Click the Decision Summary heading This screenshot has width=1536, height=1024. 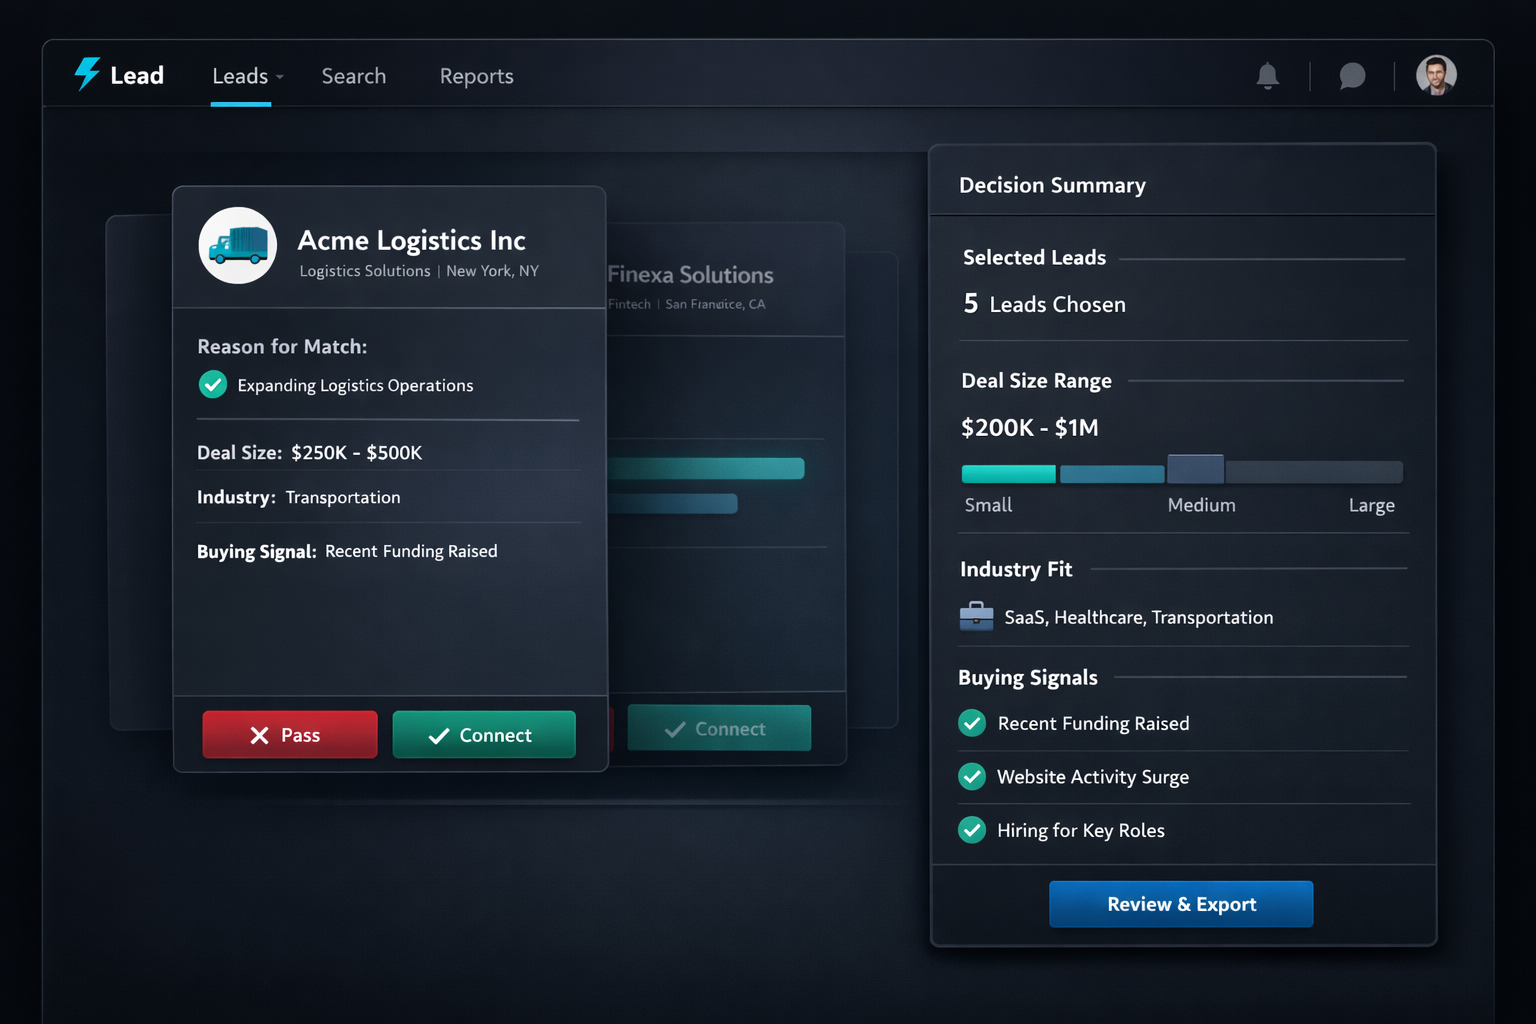click(1052, 185)
